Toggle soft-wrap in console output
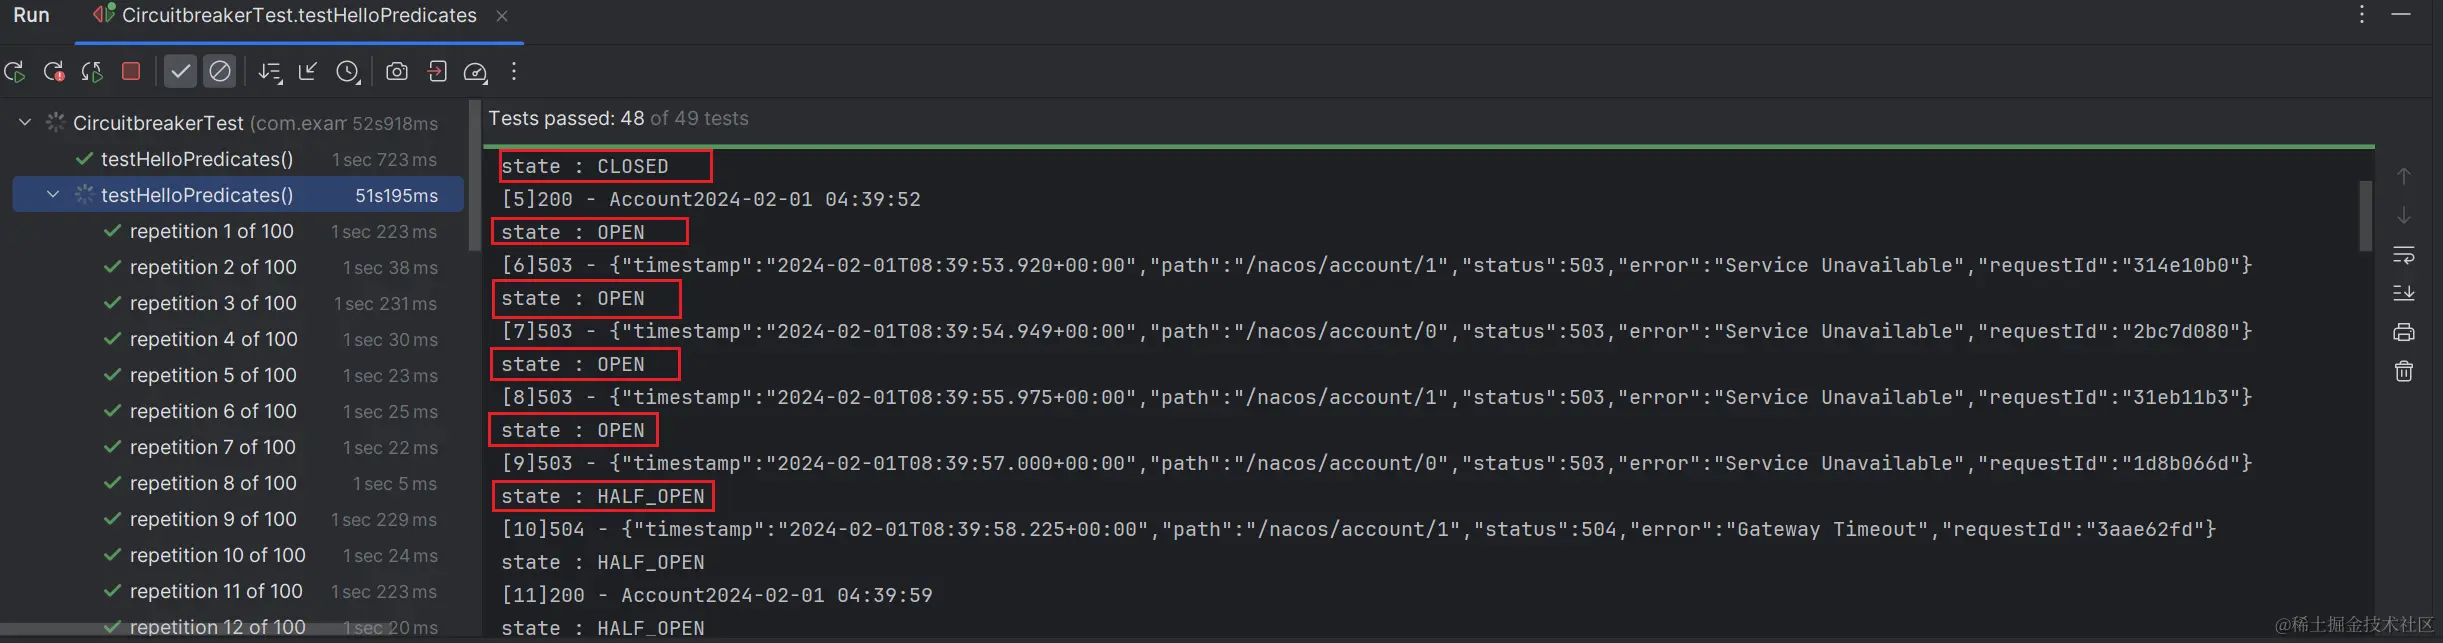Viewport: 2443px width, 643px height. (2404, 254)
